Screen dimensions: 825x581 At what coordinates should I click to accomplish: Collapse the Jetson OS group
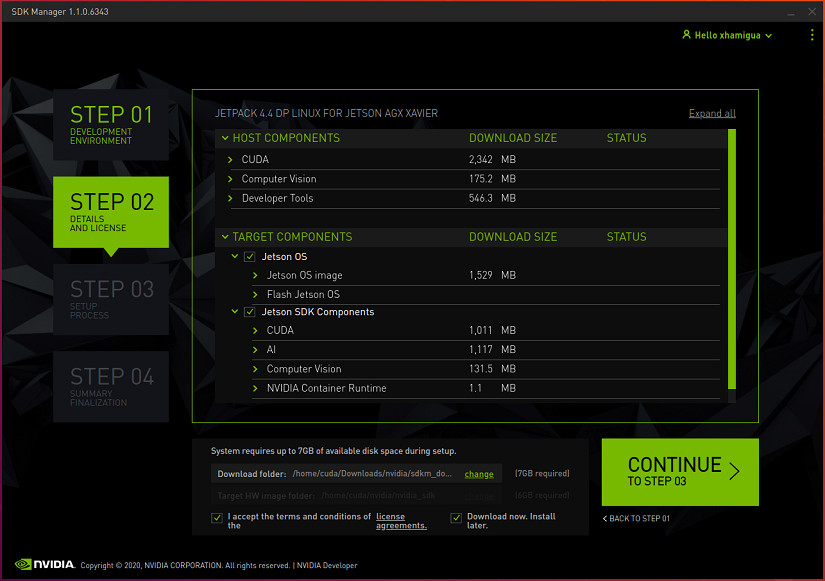235,256
